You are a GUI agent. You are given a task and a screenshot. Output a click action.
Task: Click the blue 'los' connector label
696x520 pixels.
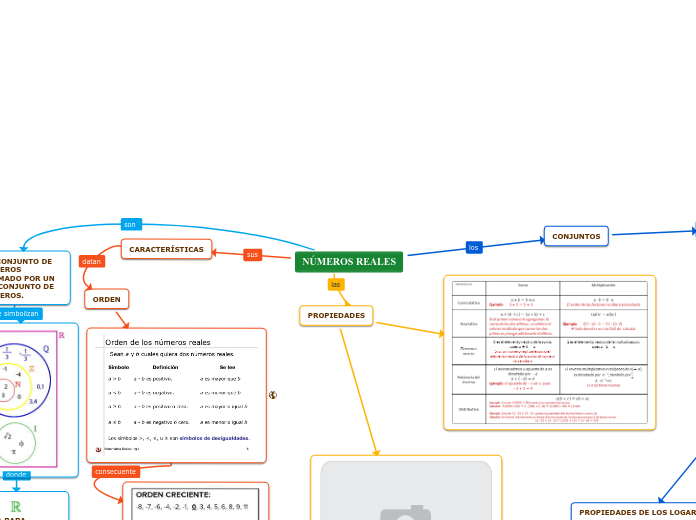(474, 247)
